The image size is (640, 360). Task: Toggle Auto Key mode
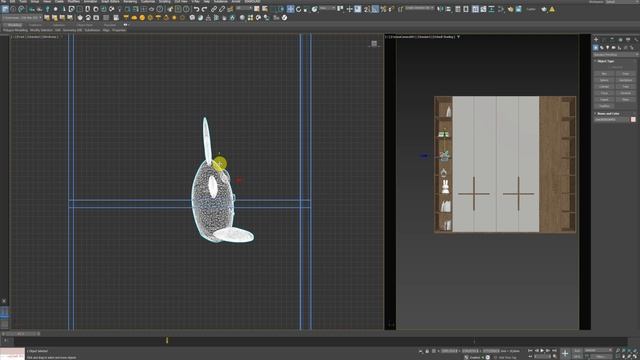577,351
